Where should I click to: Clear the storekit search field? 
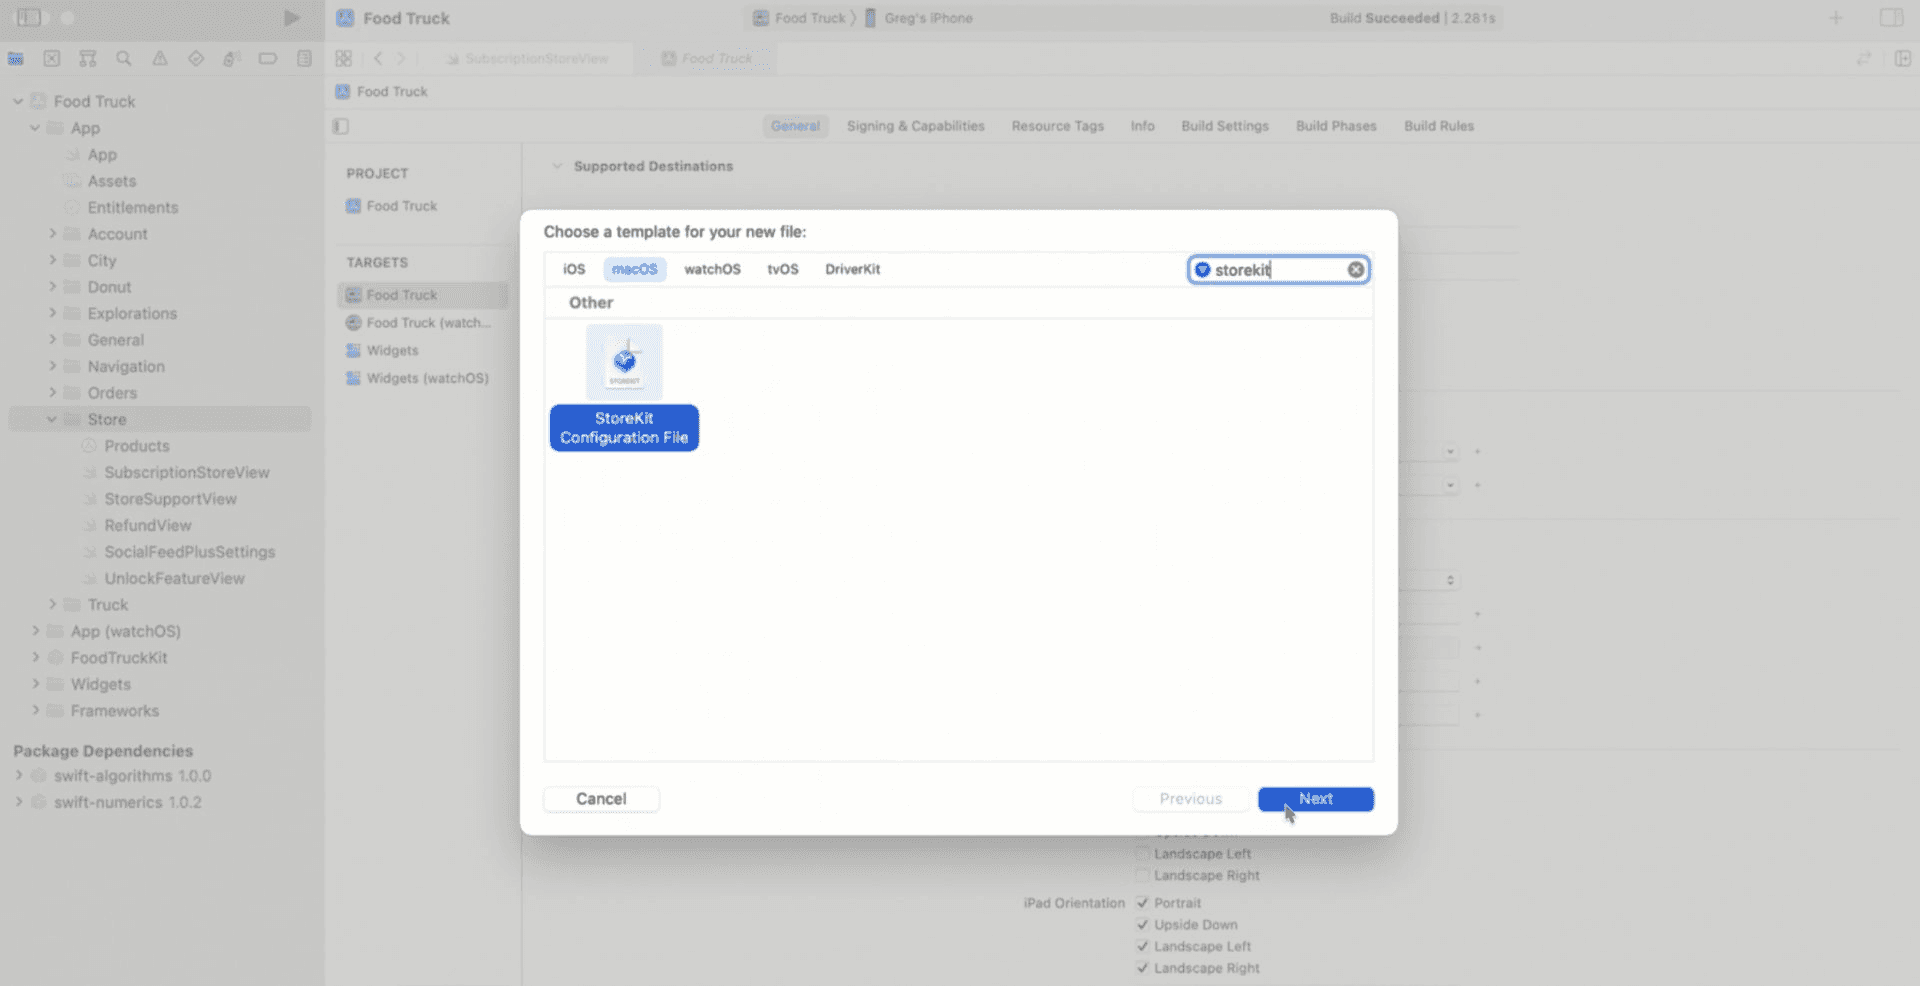tap(1356, 269)
